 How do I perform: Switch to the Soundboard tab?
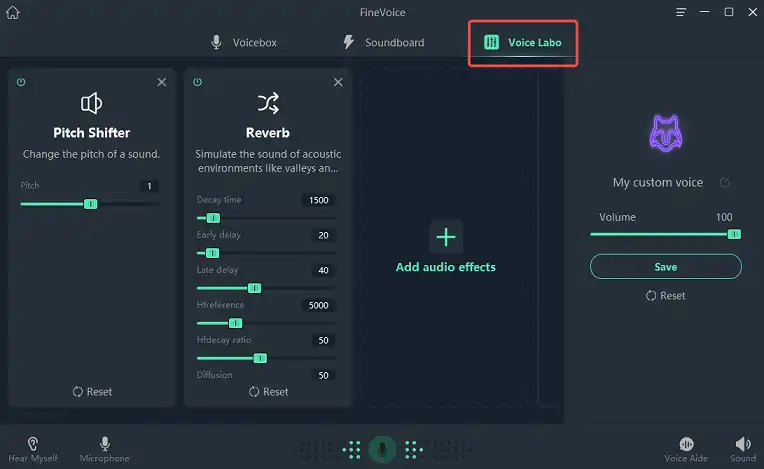pyautogui.click(x=383, y=42)
